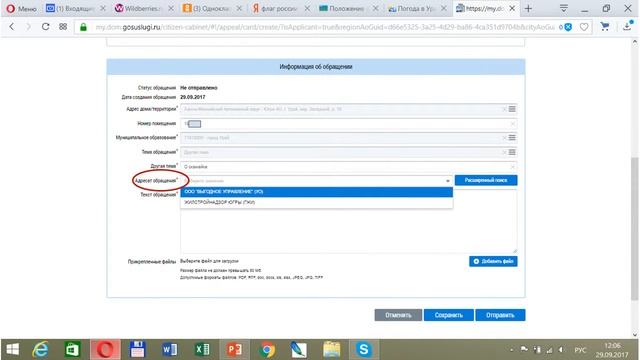
Task: Open list for Адрес дома/территории field
Action: pos(512,109)
